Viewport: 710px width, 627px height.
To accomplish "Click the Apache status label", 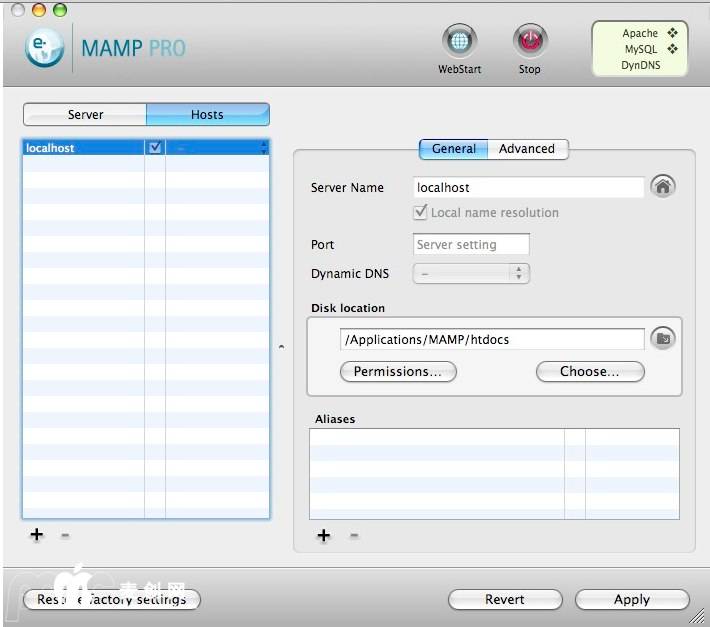I will coord(640,33).
